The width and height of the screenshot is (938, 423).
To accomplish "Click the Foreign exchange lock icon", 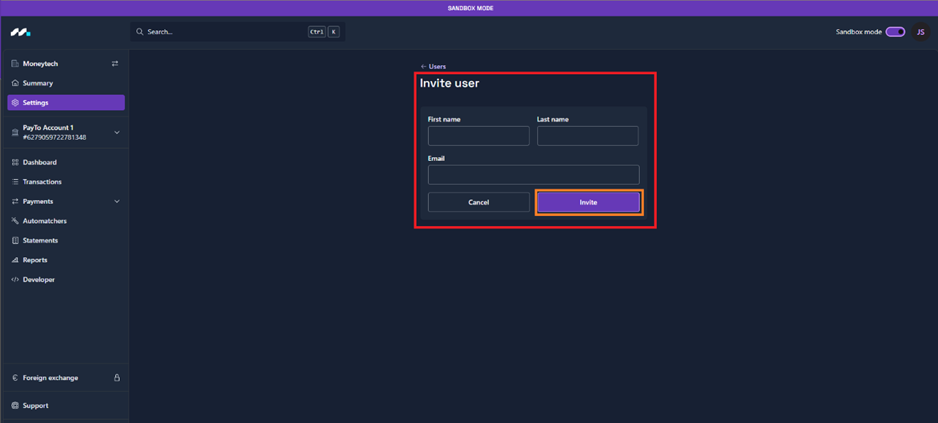I will pyautogui.click(x=117, y=378).
